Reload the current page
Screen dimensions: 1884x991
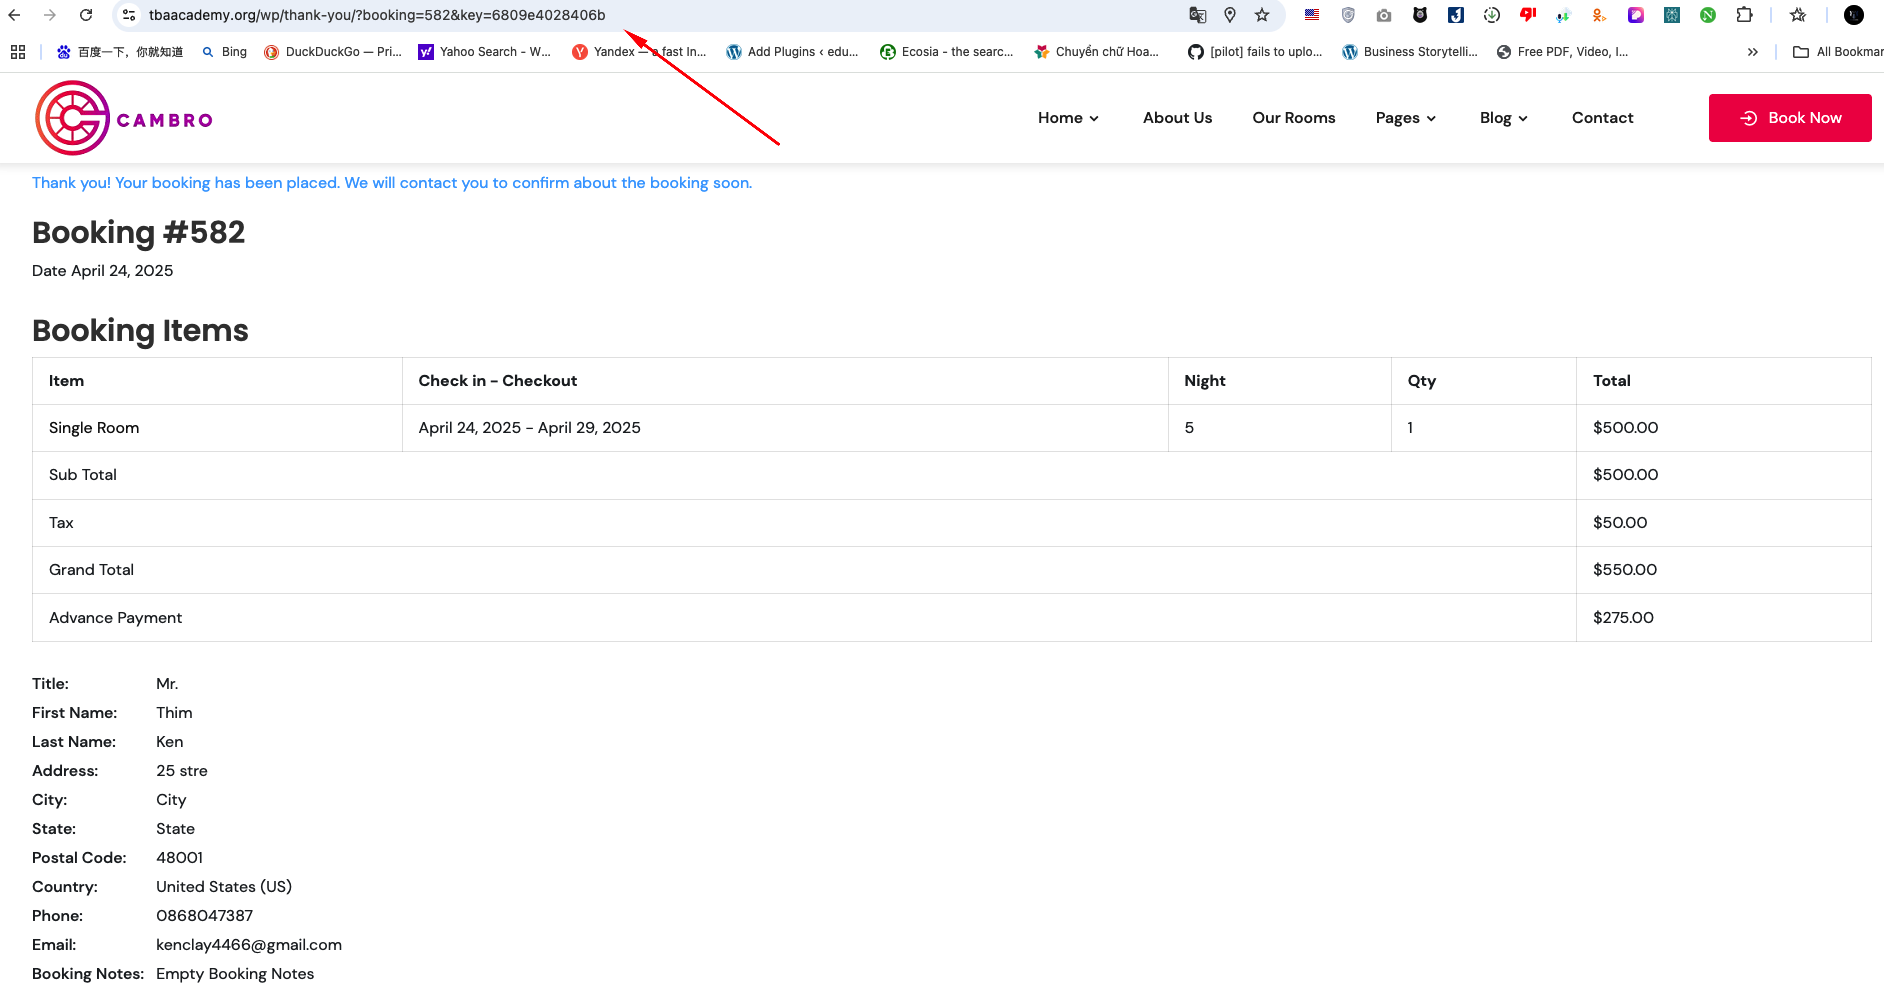[86, 15]
